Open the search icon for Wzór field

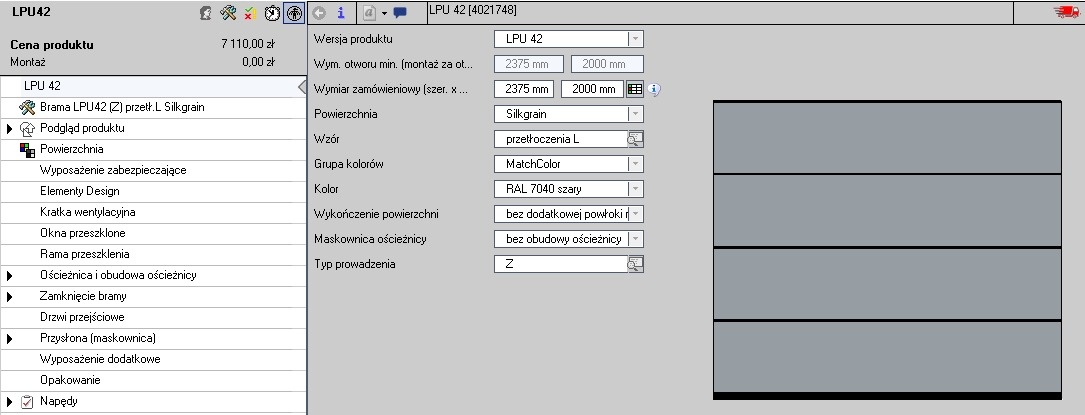[635, 139]
